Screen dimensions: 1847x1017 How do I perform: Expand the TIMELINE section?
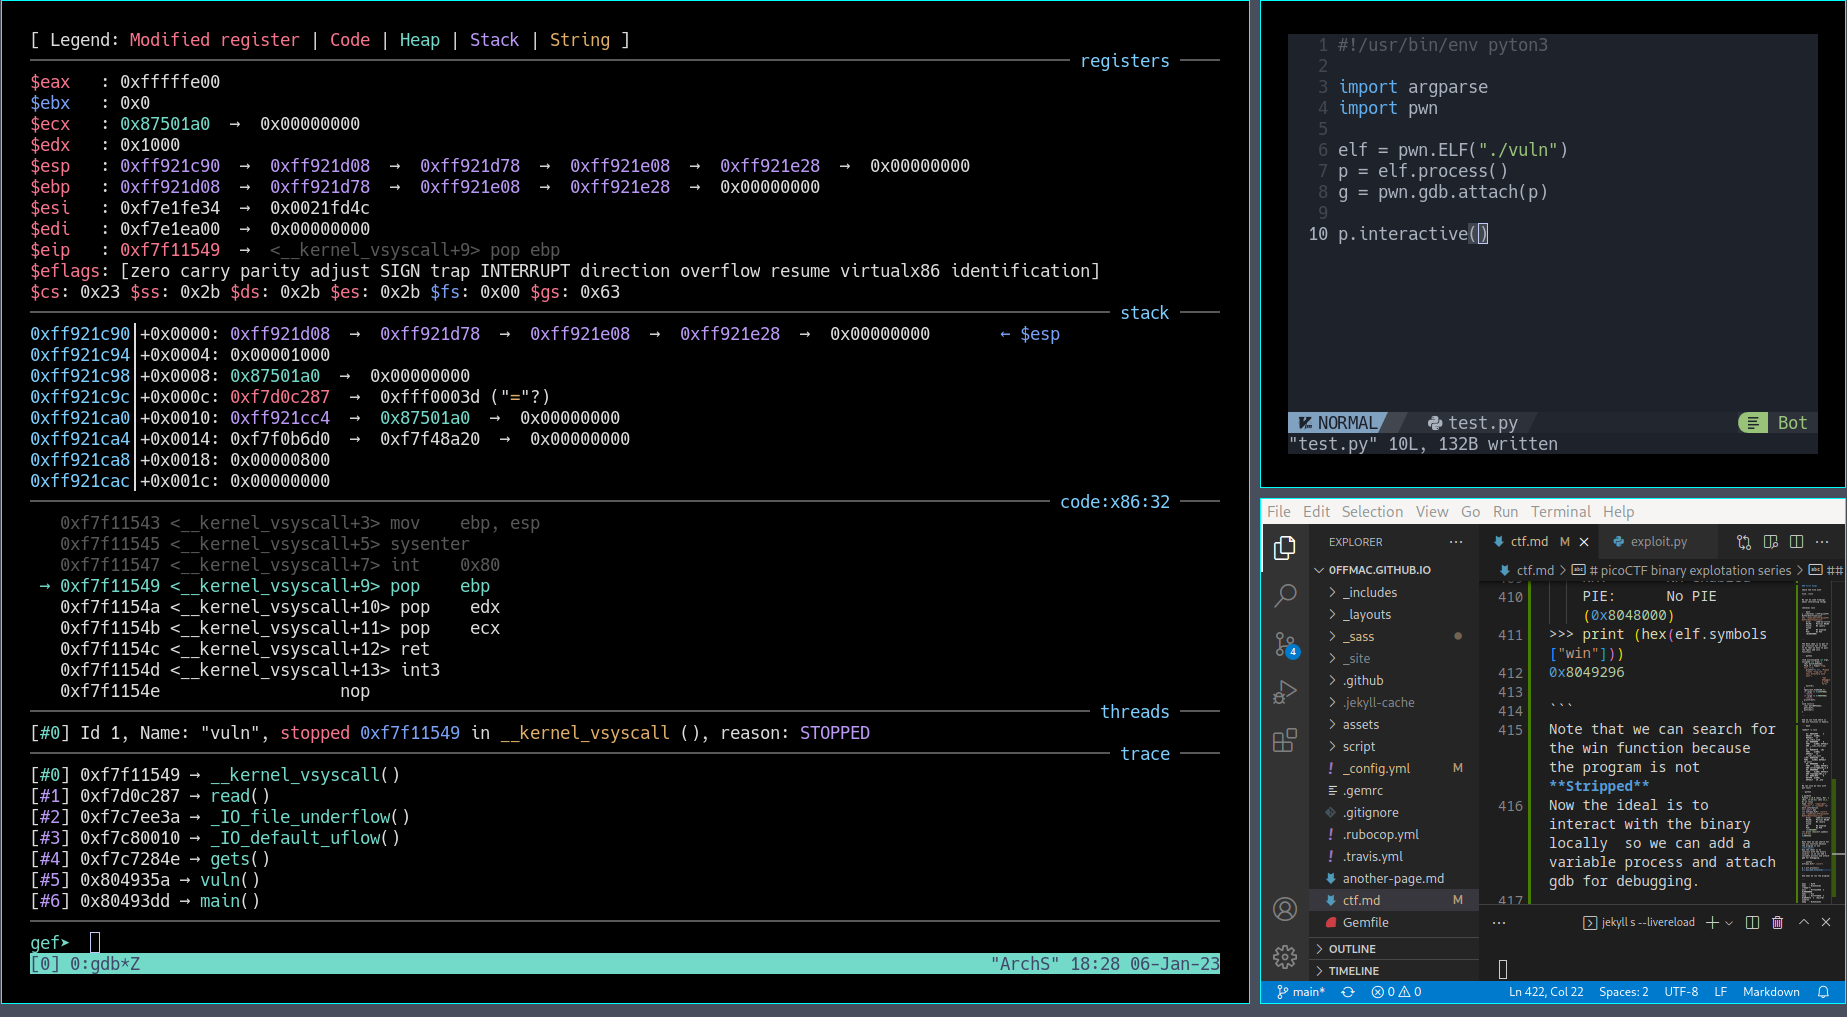pyautogui.click(x=1394, y=971)
